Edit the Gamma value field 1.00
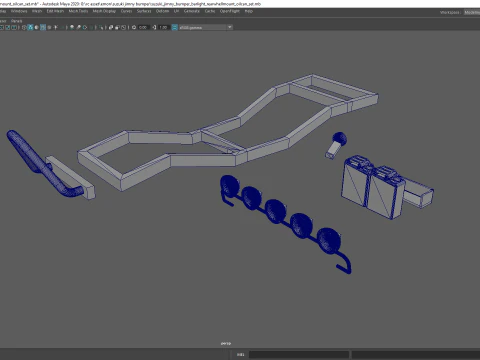Viewport: 480px width, 360px height. (x=164, y=27)
